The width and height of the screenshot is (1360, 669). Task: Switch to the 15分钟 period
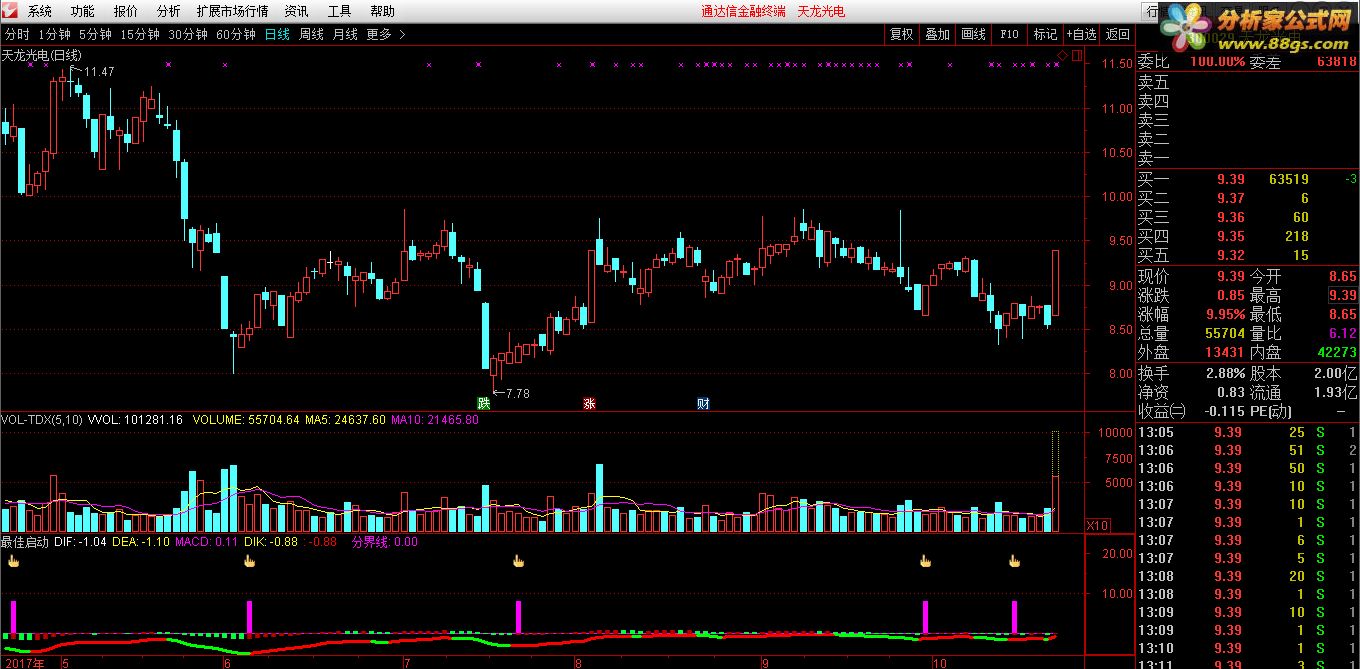(140, 34)
